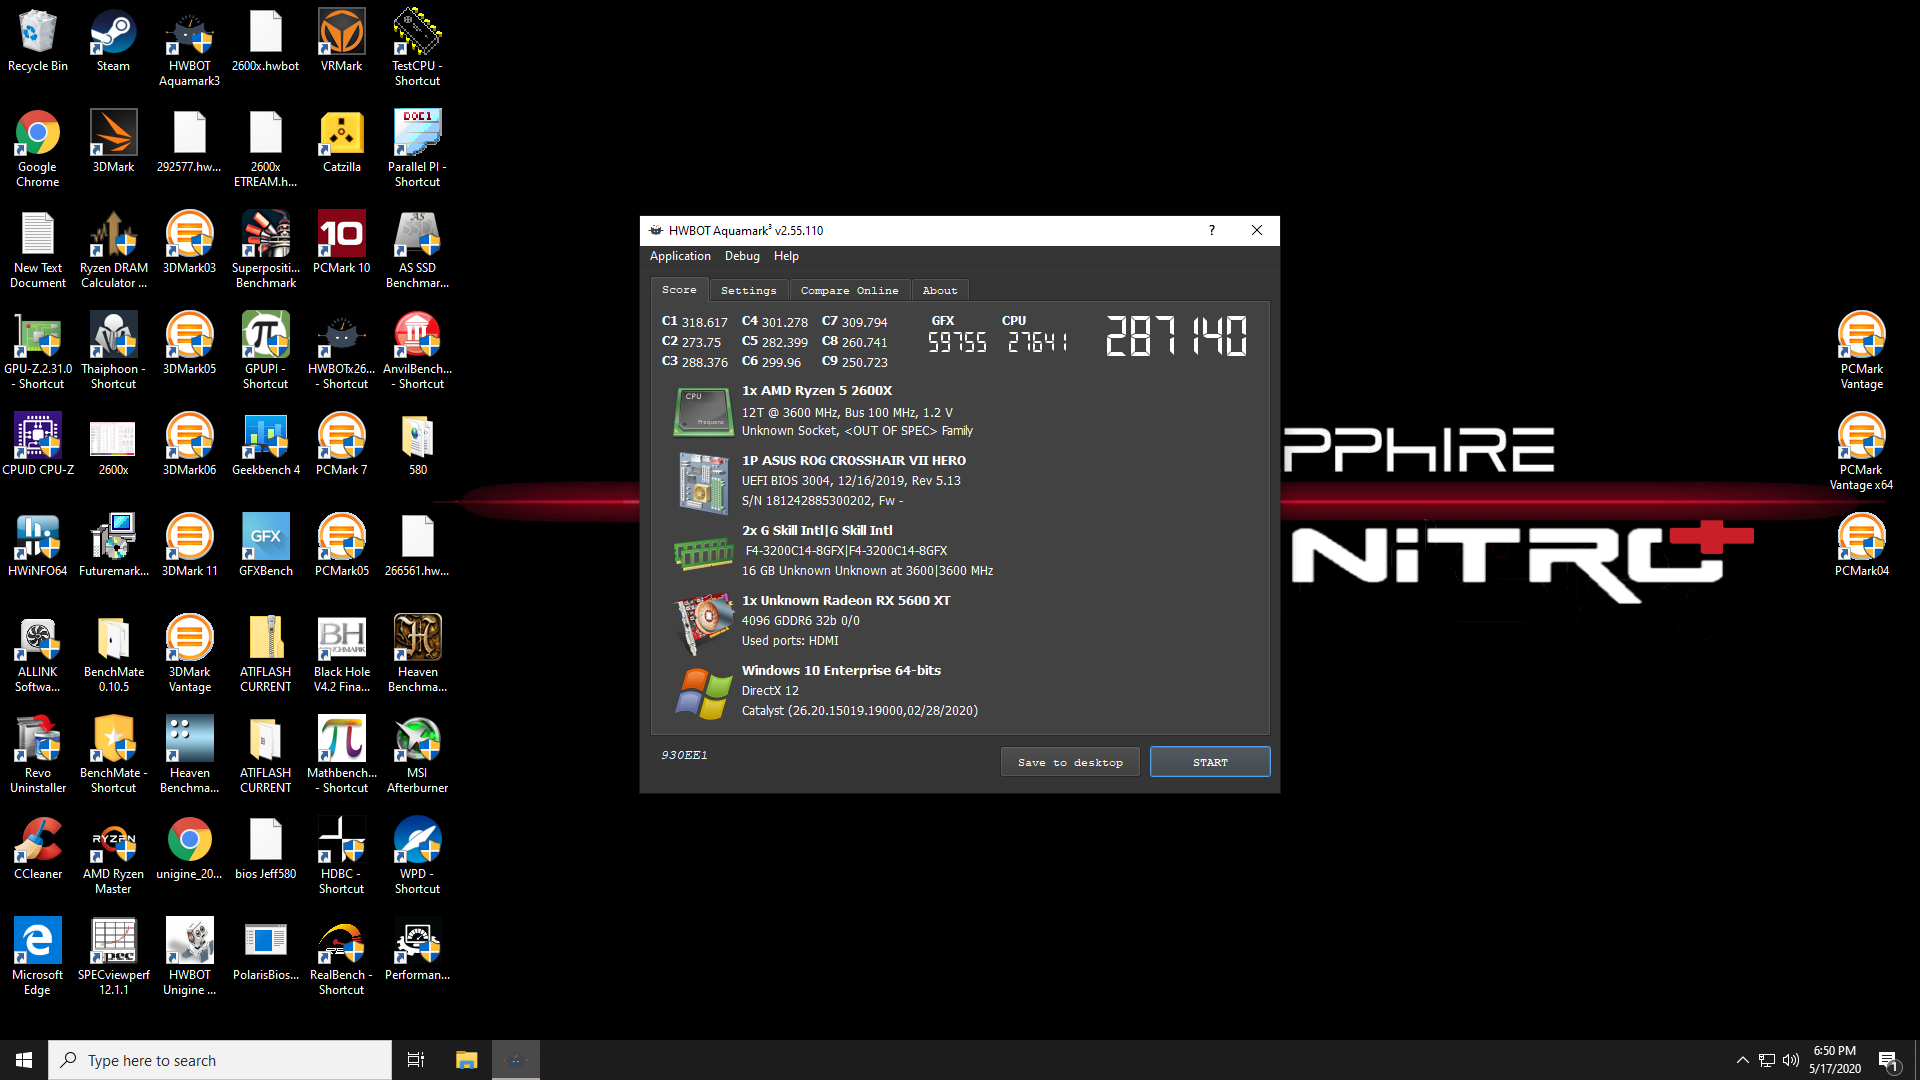Viewport: 1920px width, 1080px height.
Task: Select the AS SSD Benchmark icon
Action: pos(417,250)
